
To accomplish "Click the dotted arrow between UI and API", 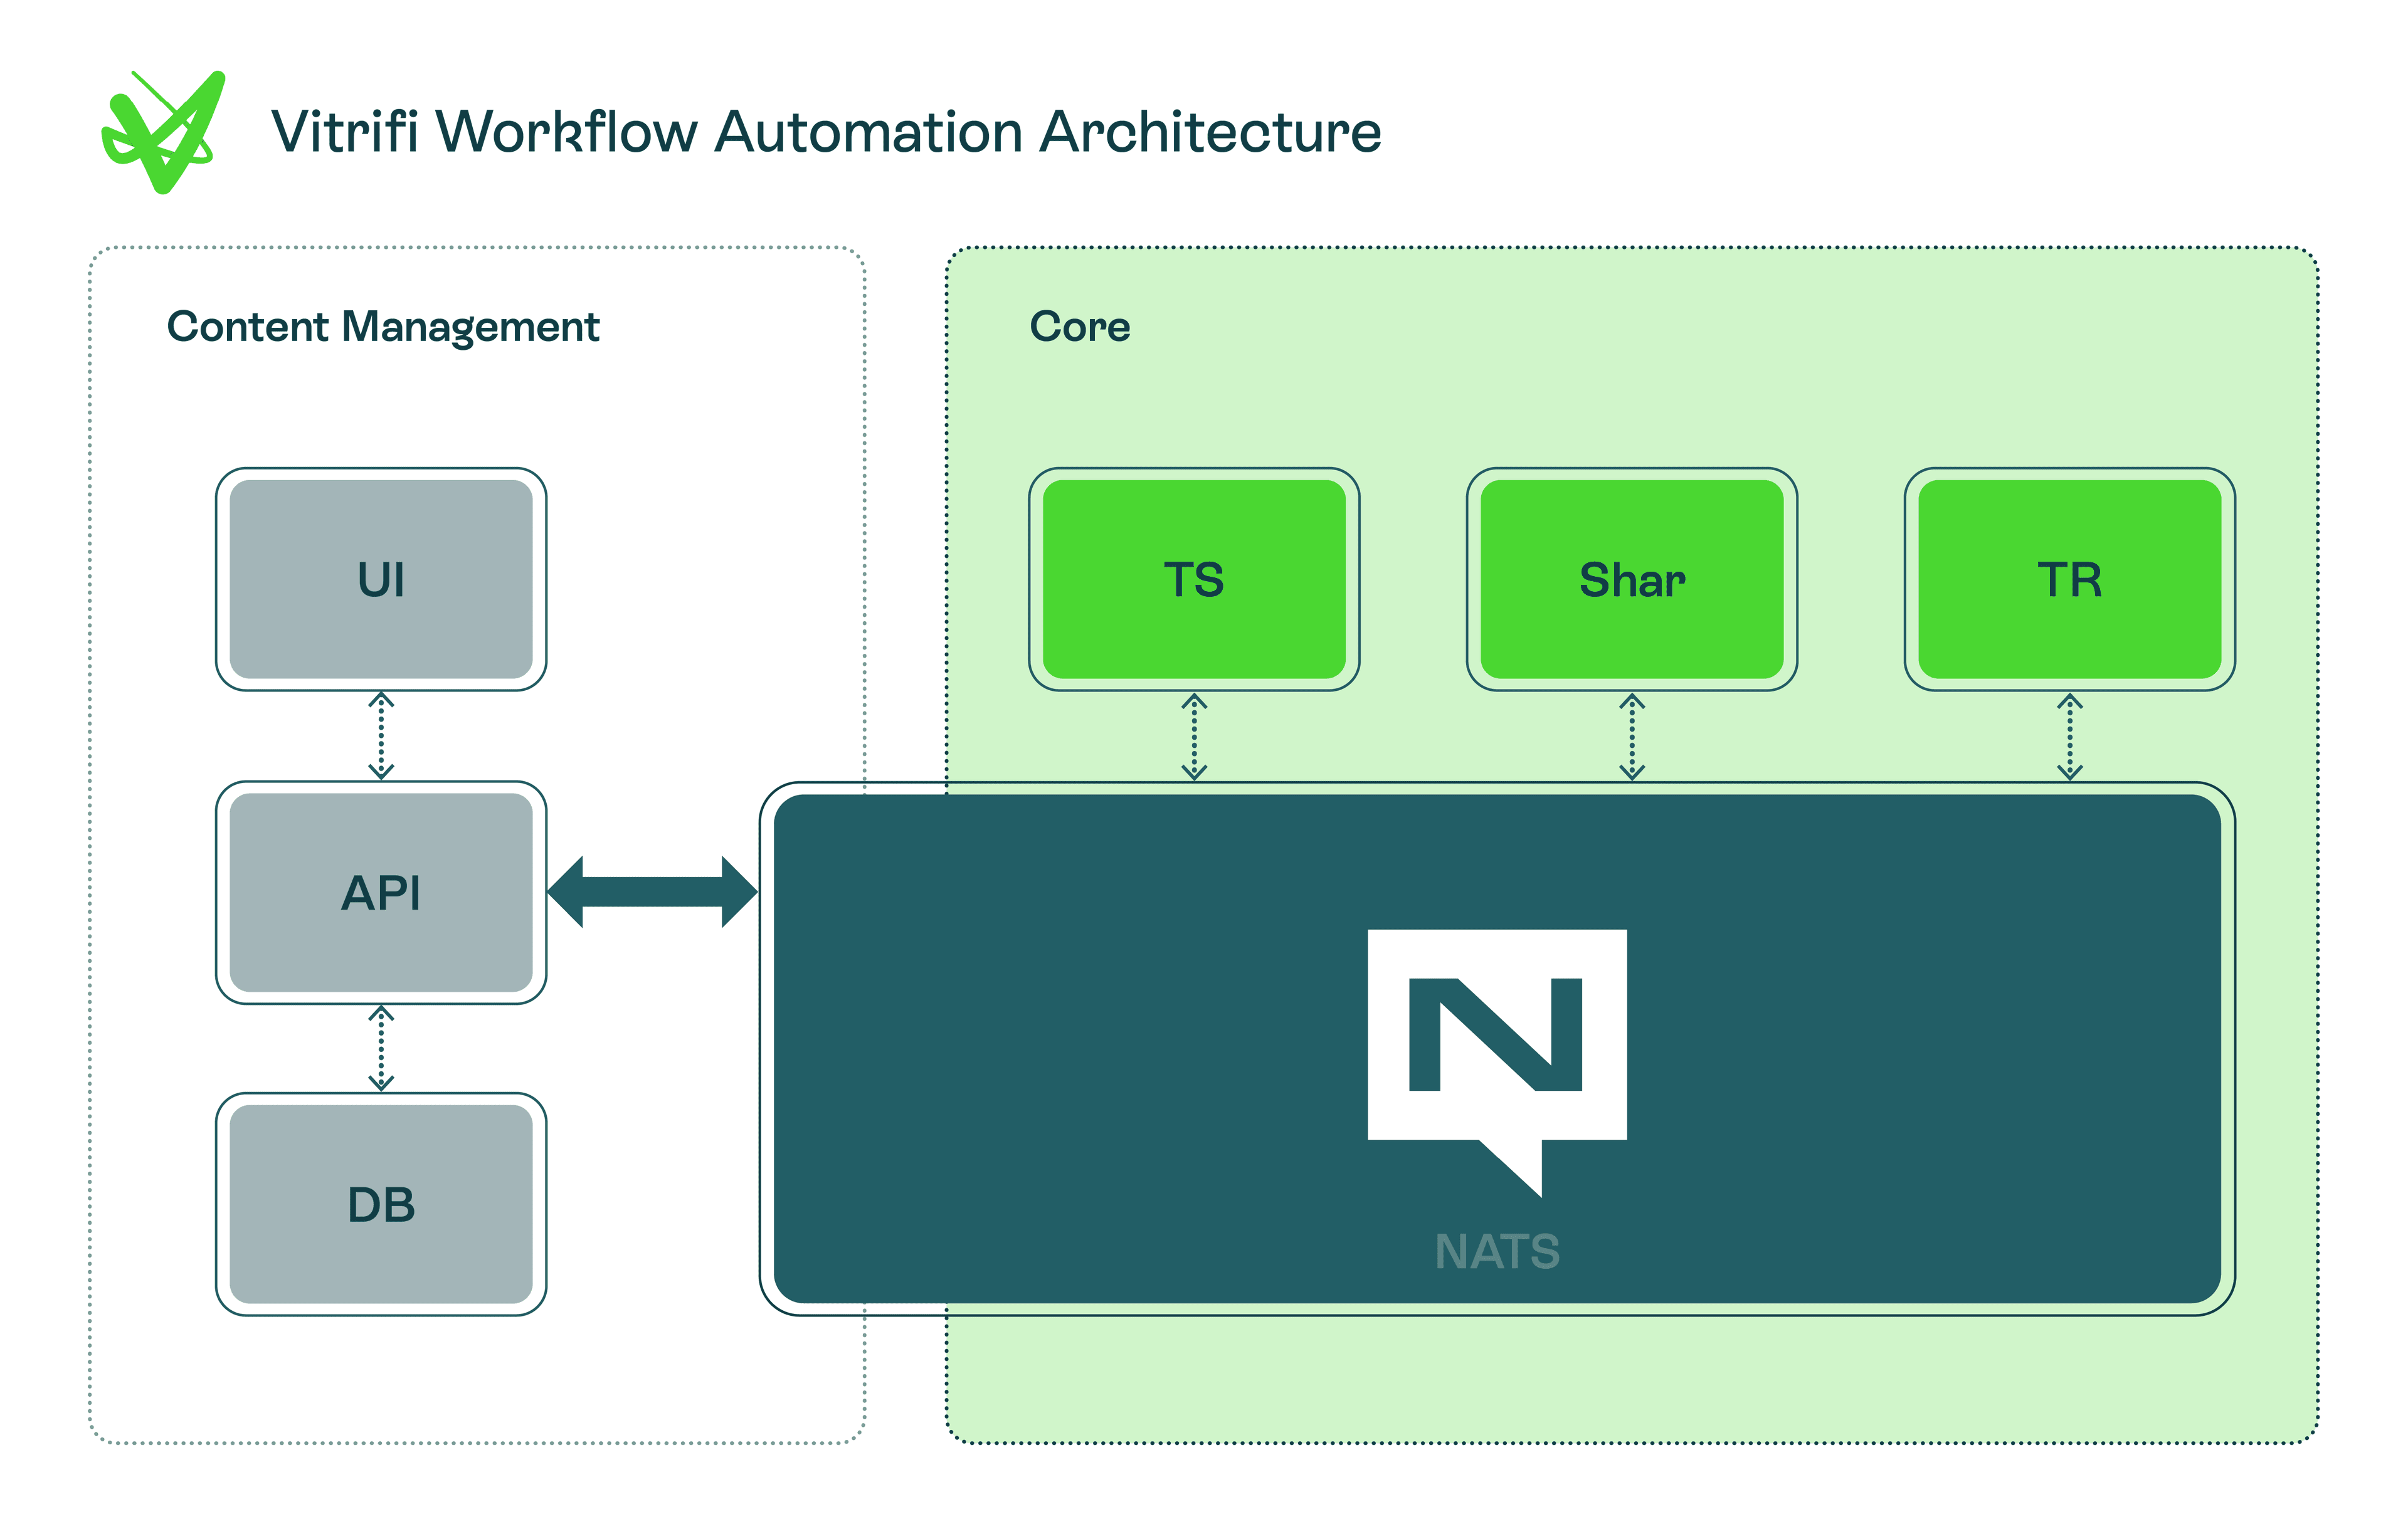I will point(381,736).
